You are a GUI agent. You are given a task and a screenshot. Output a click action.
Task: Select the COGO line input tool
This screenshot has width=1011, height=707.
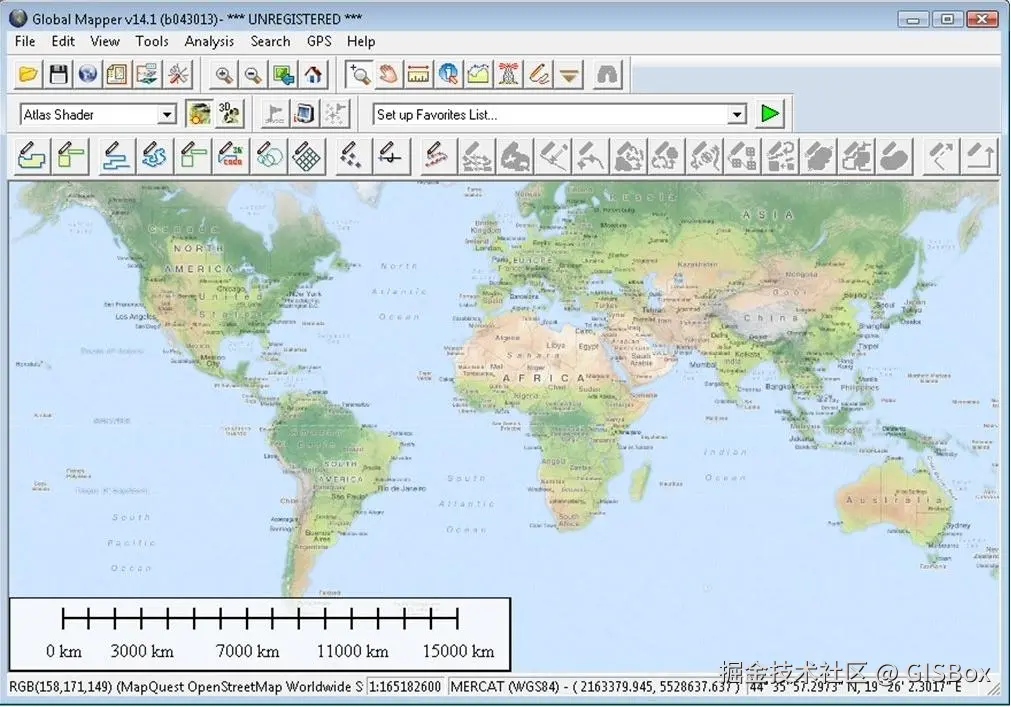click(x=231, y=157)
